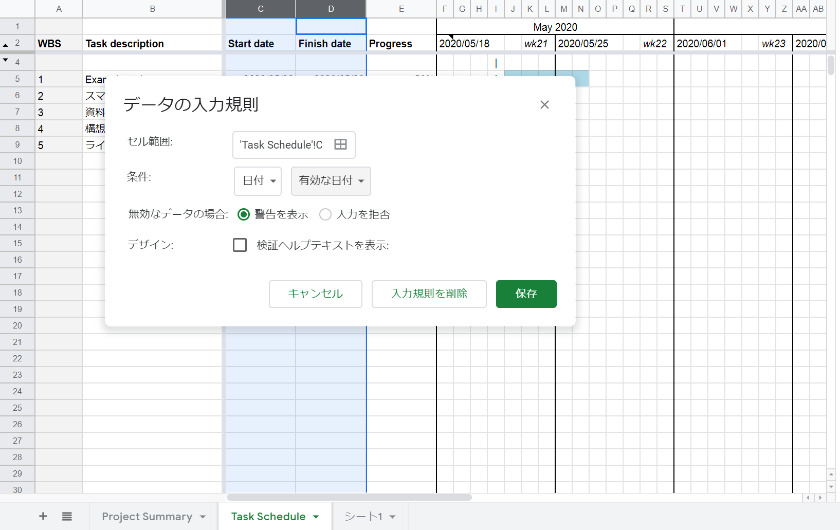The image size is (840, 530).
Task: Click the add sheet plus icon
Action: point(43,516)
